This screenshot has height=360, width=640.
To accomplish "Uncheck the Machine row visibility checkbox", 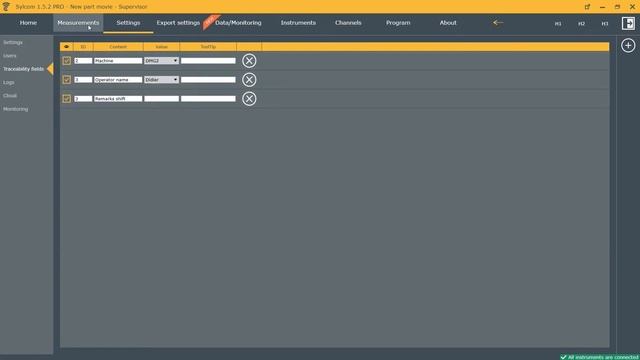I will click(x=67, y=61).
